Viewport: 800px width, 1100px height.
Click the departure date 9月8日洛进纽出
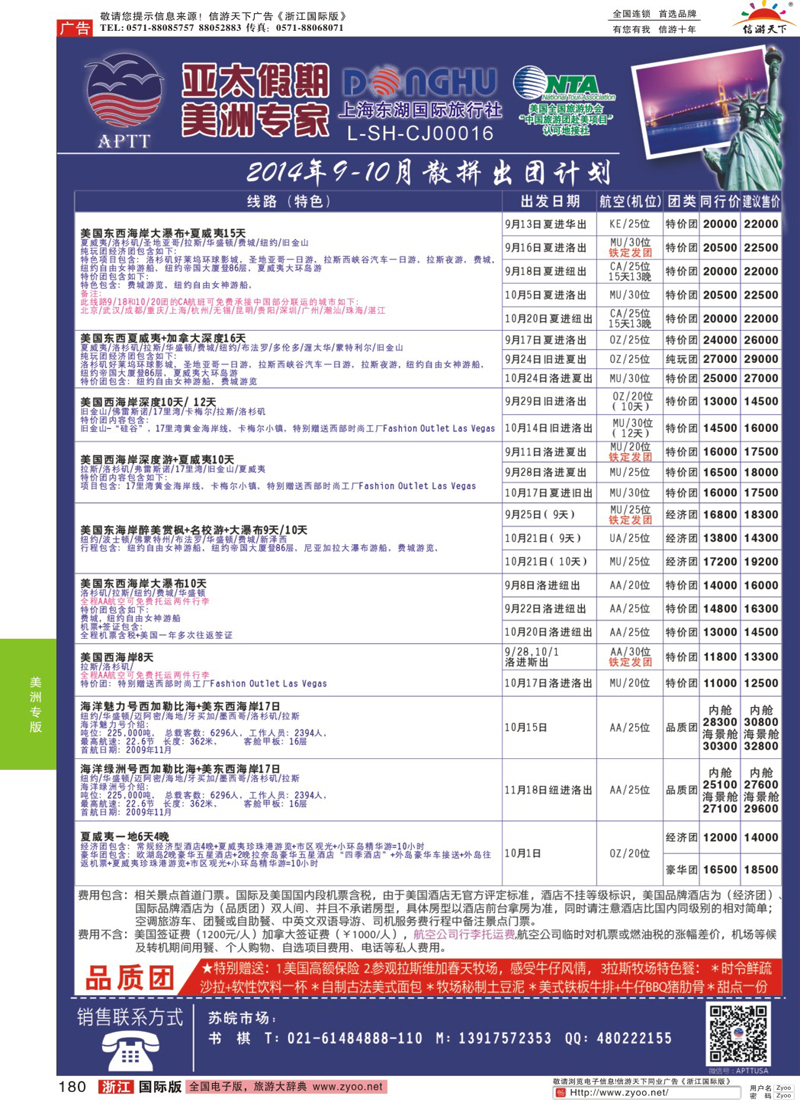point(542,585)
